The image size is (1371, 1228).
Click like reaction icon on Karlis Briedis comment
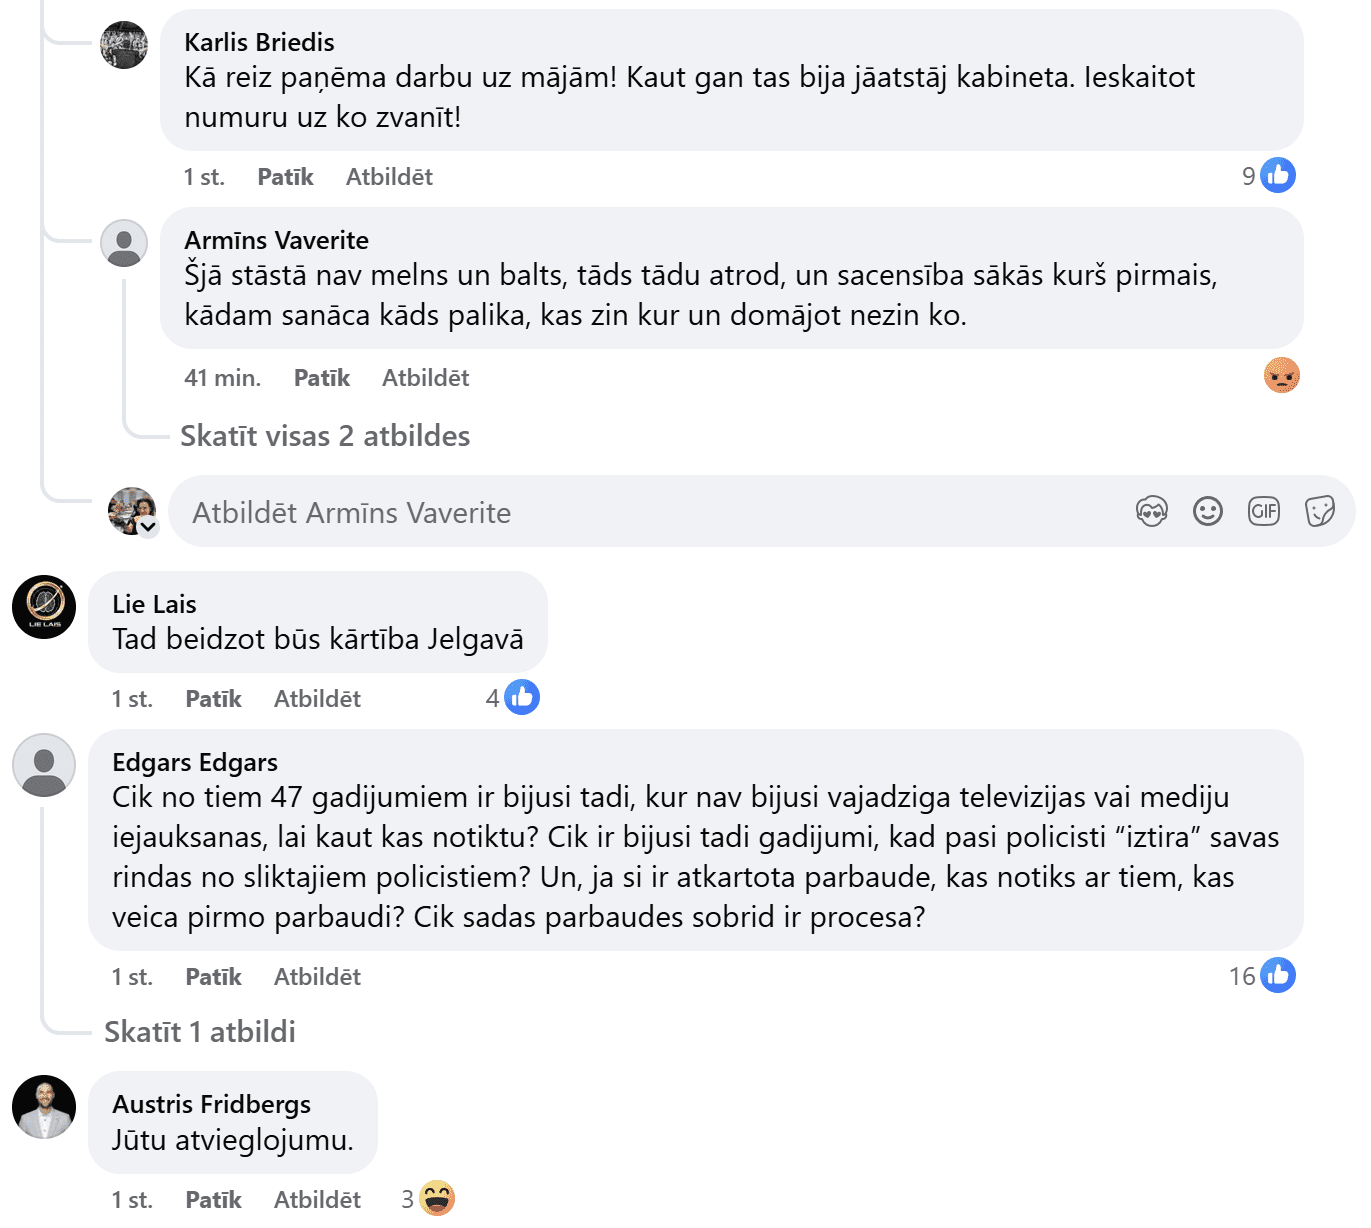(x=1278, y=176)
